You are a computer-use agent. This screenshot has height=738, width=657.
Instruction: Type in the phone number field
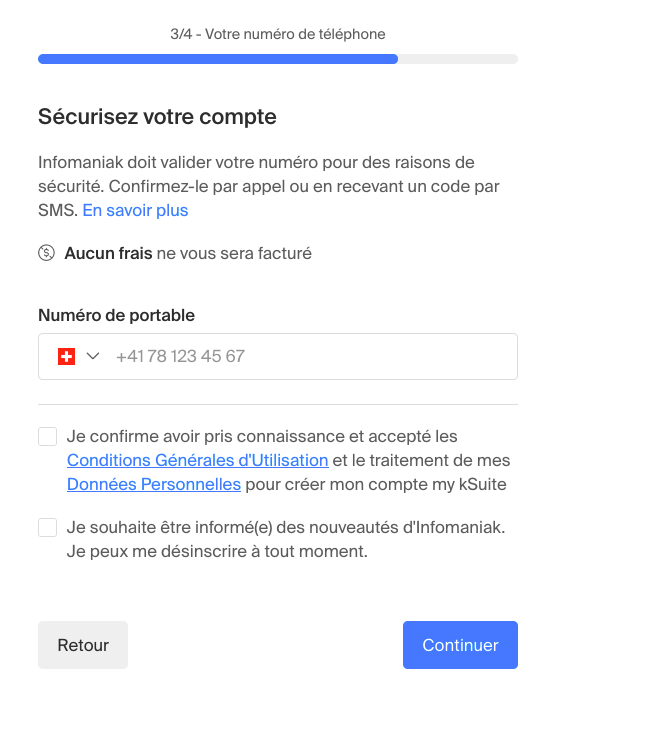(x=310, y=356)
